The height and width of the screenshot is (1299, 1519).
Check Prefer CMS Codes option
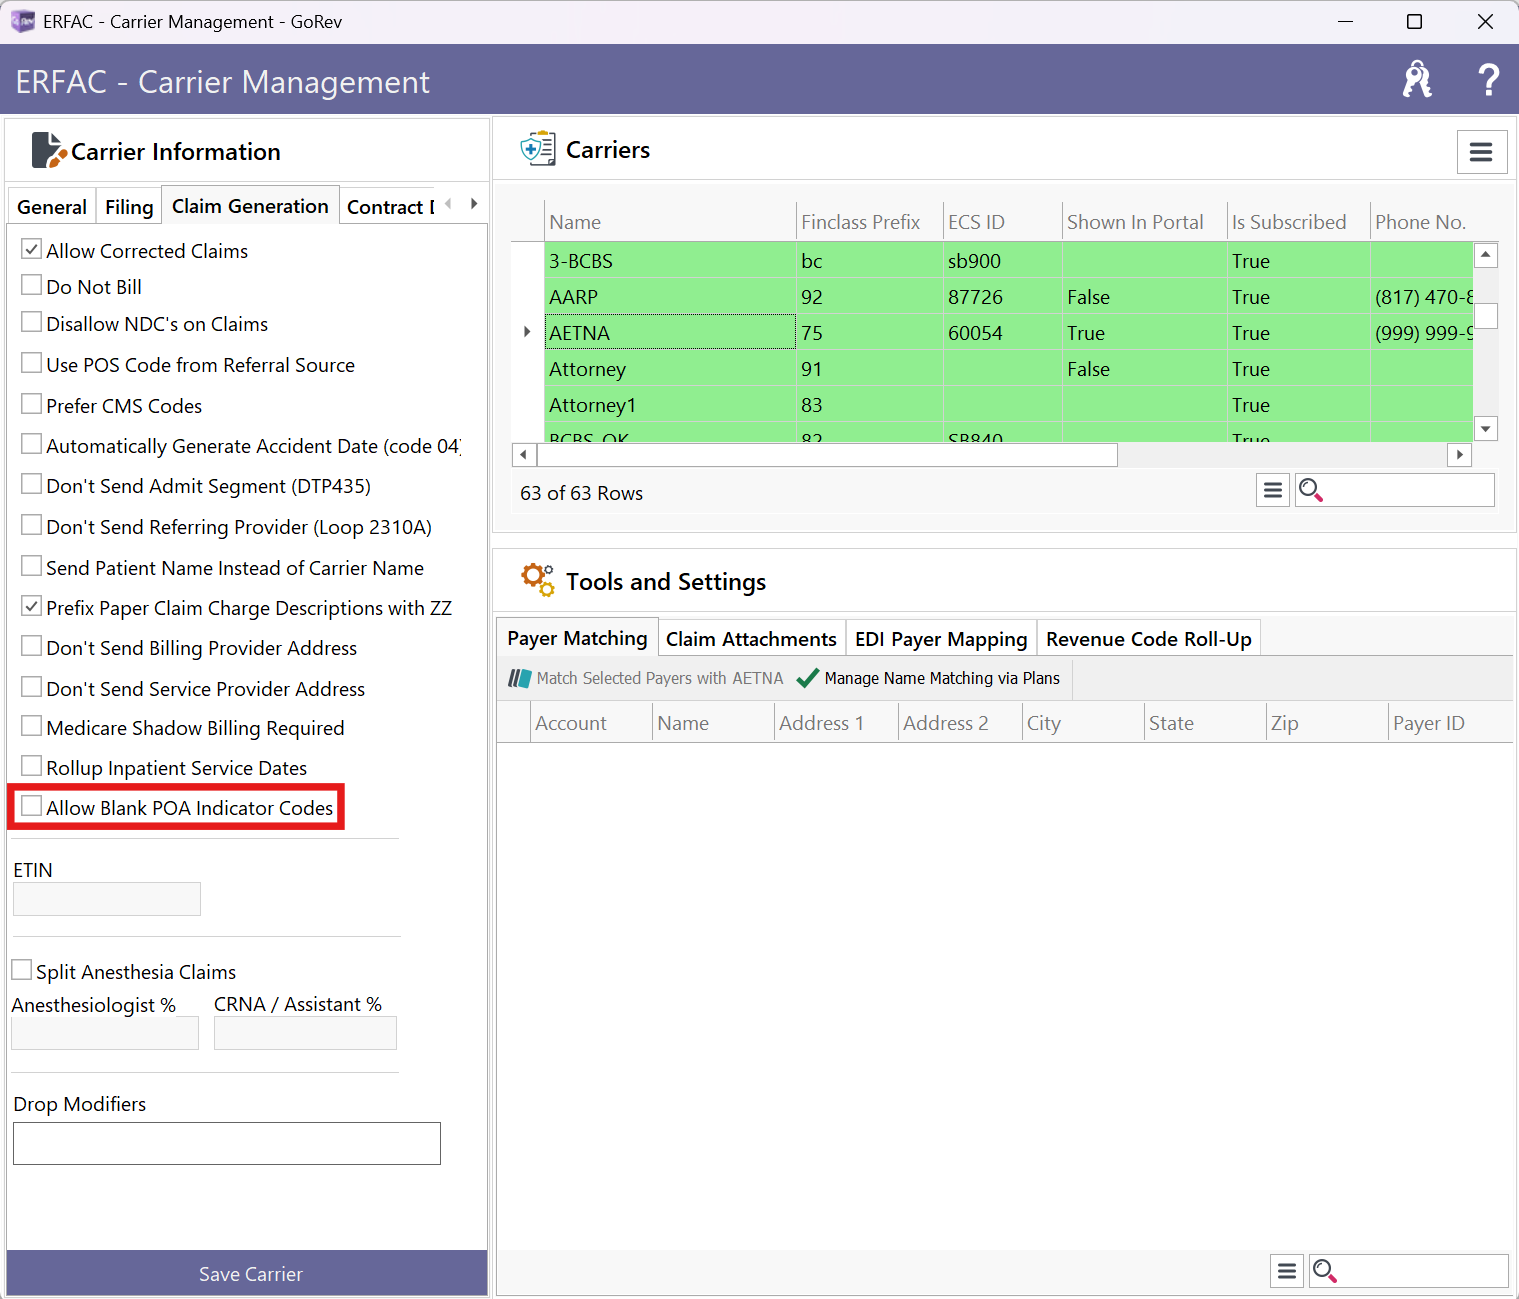(x=32, y=404)
